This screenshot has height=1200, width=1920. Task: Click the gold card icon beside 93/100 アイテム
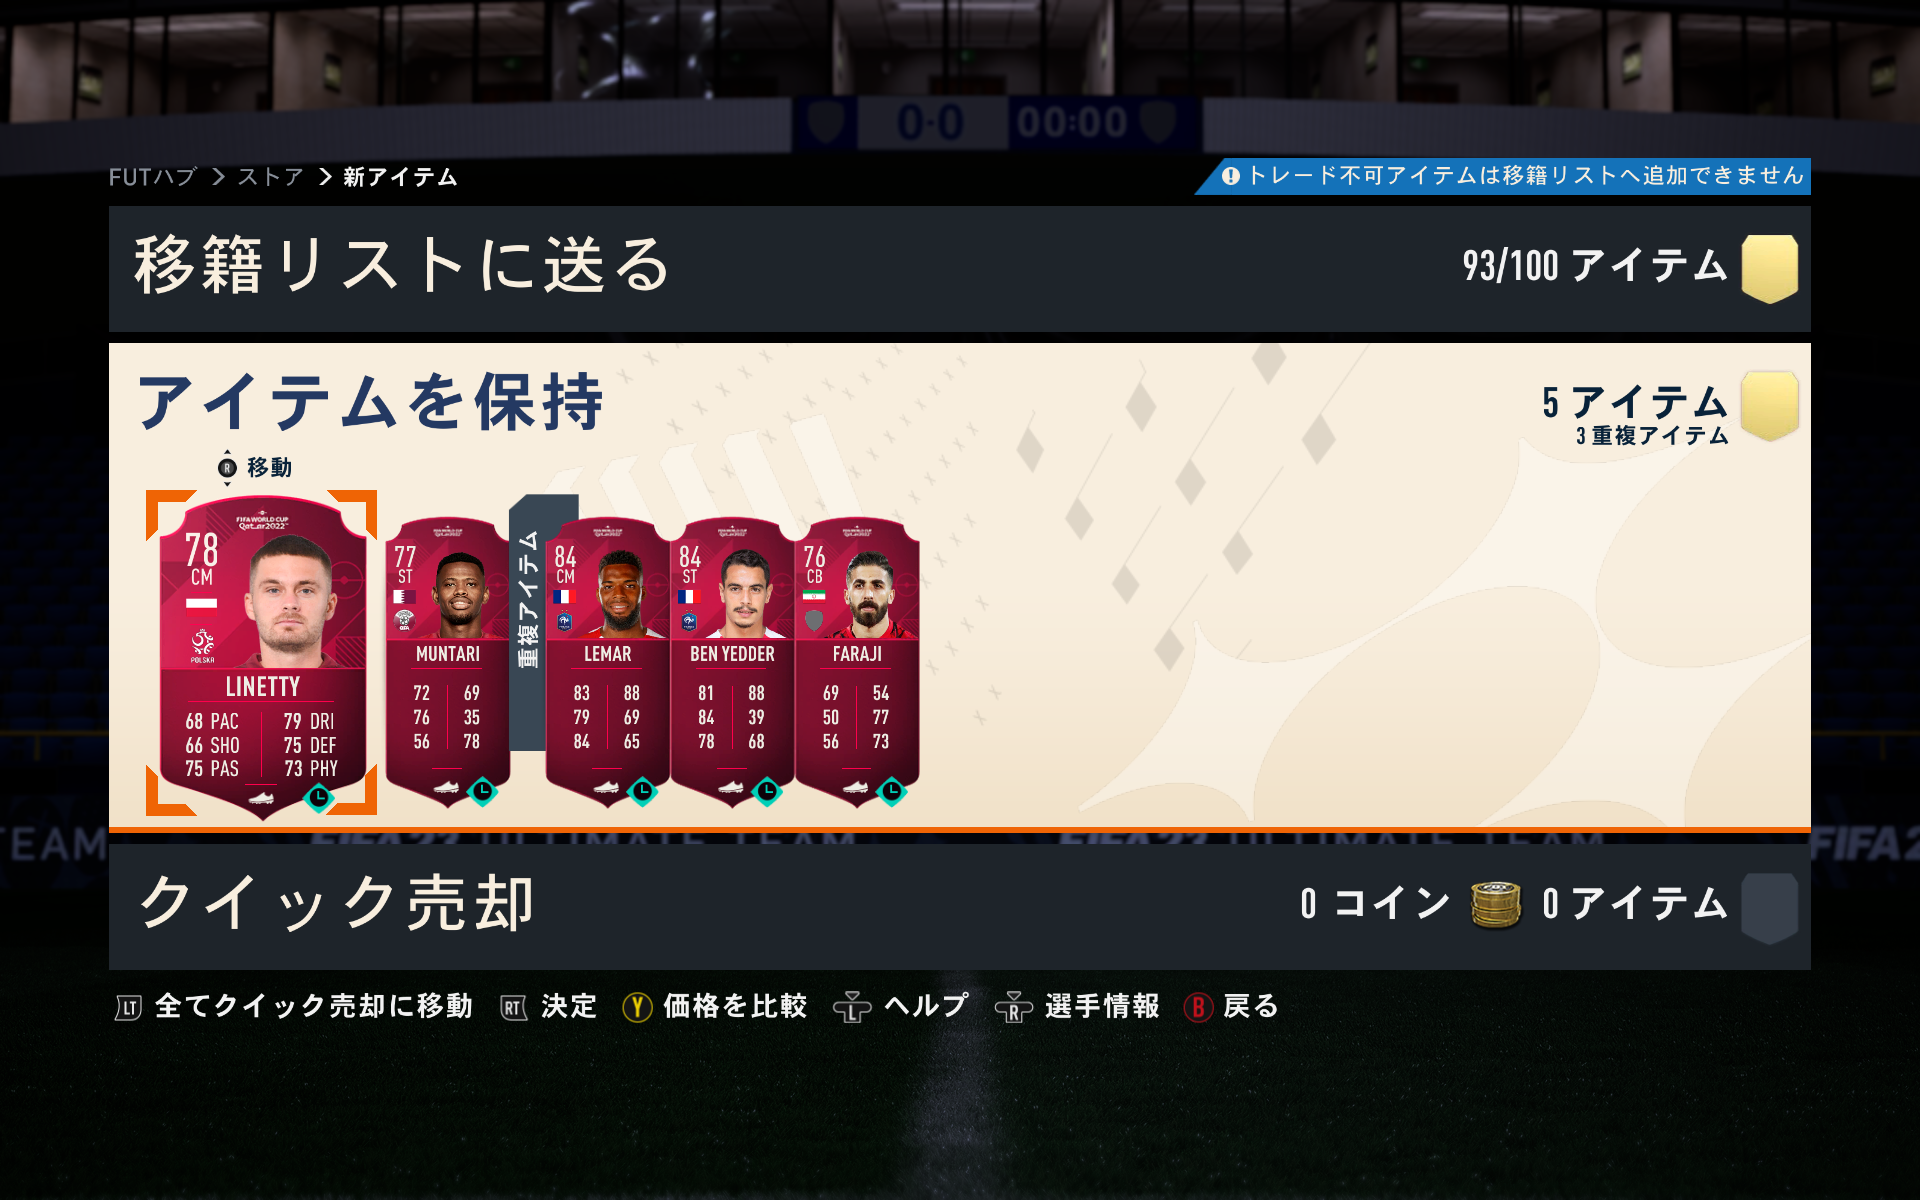tap(1770, 268)
